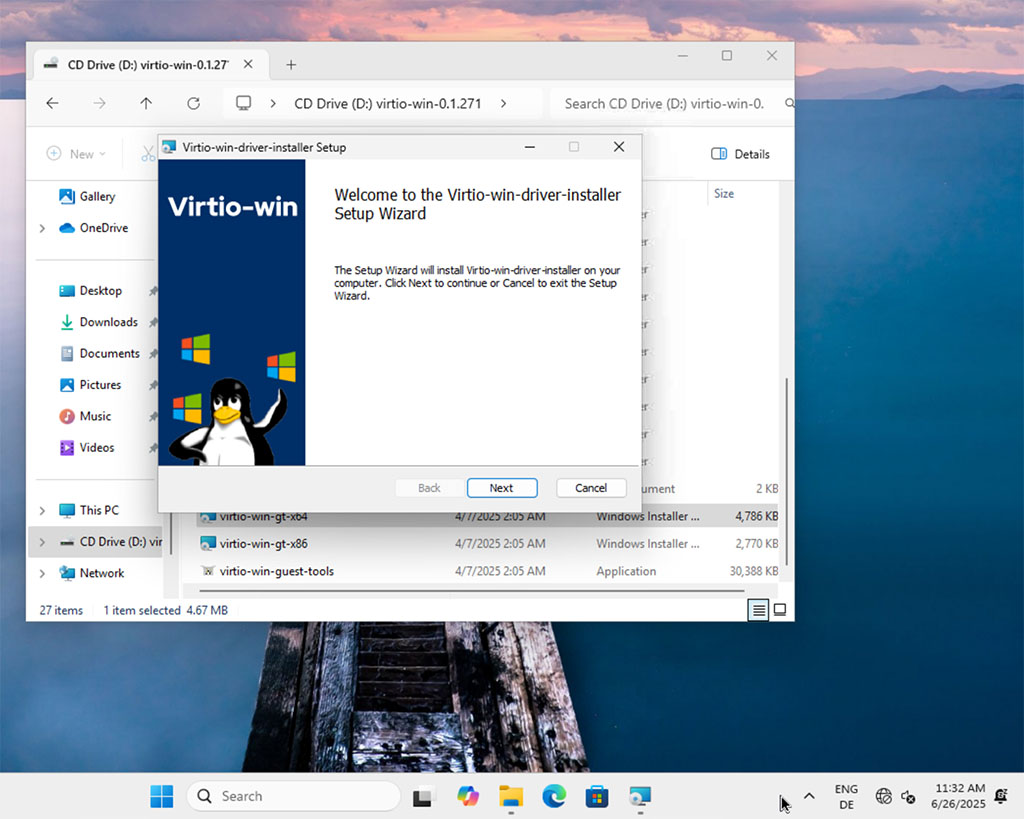Open the notification bell icon
This screenshot has height=819, width=1024.
point(1000,796)
